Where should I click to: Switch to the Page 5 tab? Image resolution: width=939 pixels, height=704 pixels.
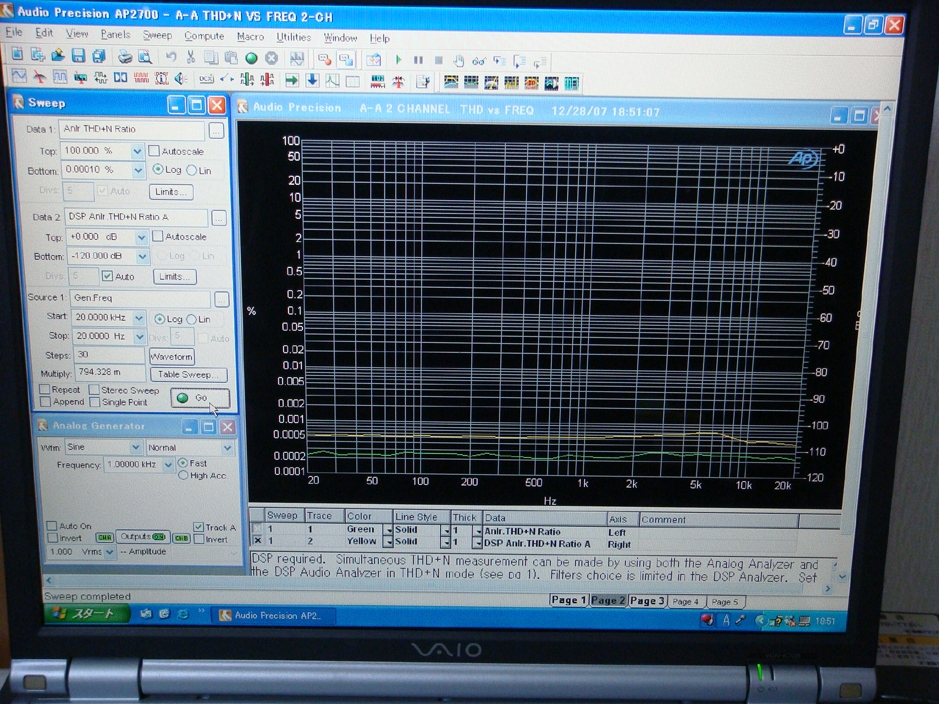pos(725,602)
